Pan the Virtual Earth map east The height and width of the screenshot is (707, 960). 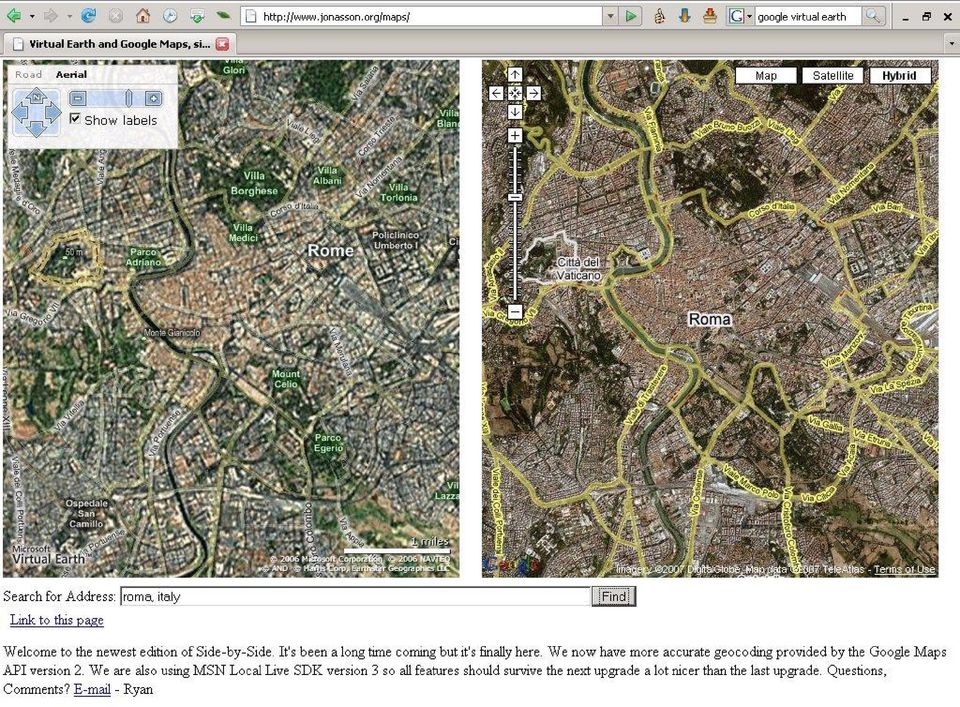point(53,112)
